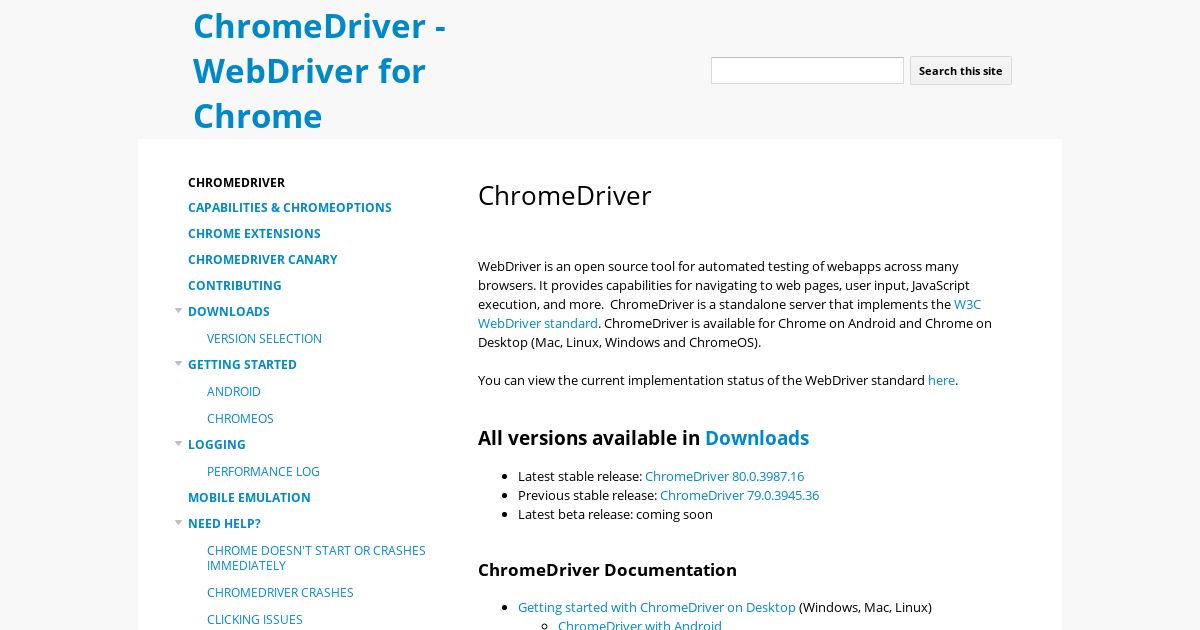This screenshot has width=1200, height=630.
Task: Open Getting started with ChromeDriver on Desktop
Action: (x=657, y=607)
